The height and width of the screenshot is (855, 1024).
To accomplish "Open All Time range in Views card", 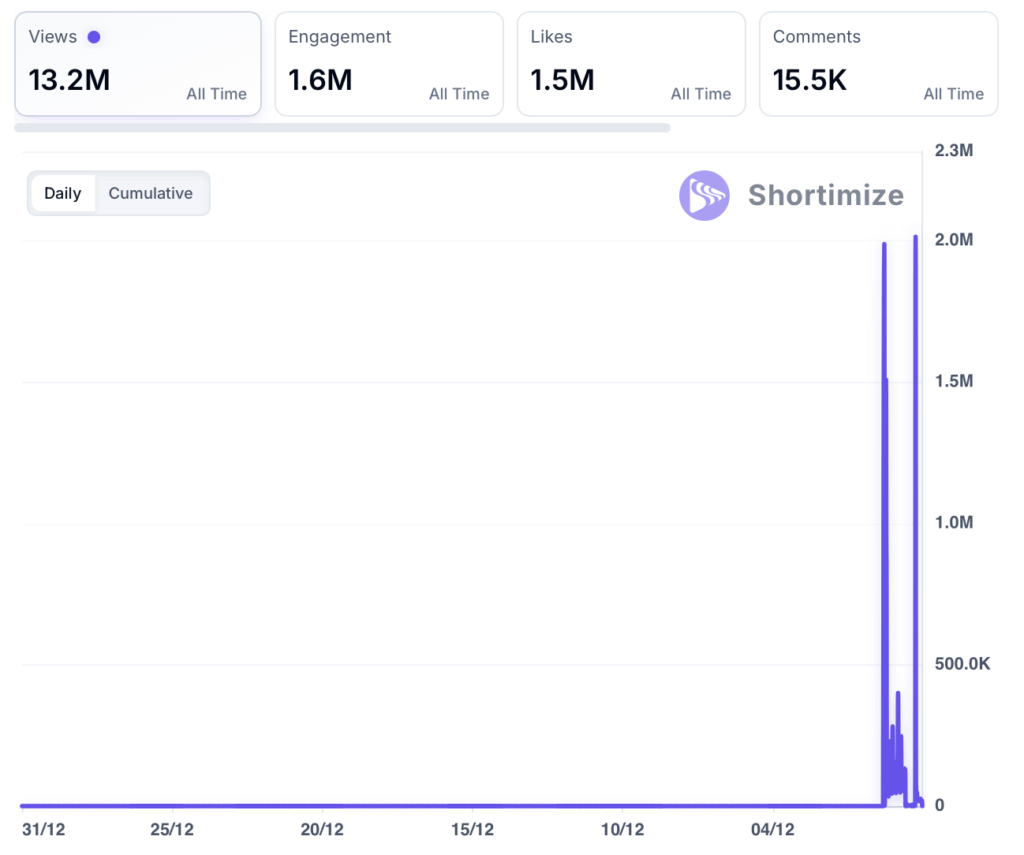I will [x=216, y=94].
